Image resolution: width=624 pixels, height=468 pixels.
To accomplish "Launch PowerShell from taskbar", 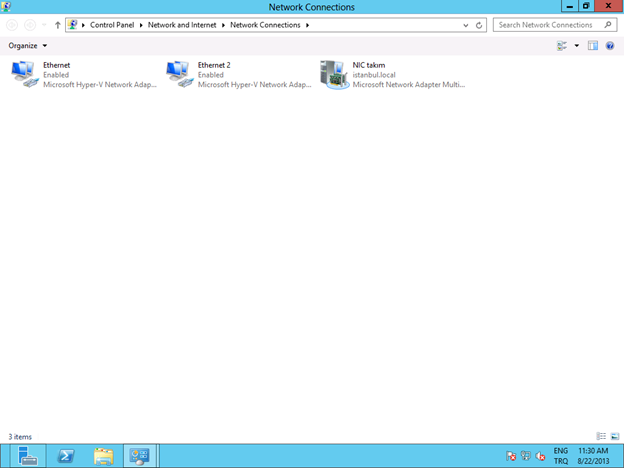I will click(x=66, y=456).
